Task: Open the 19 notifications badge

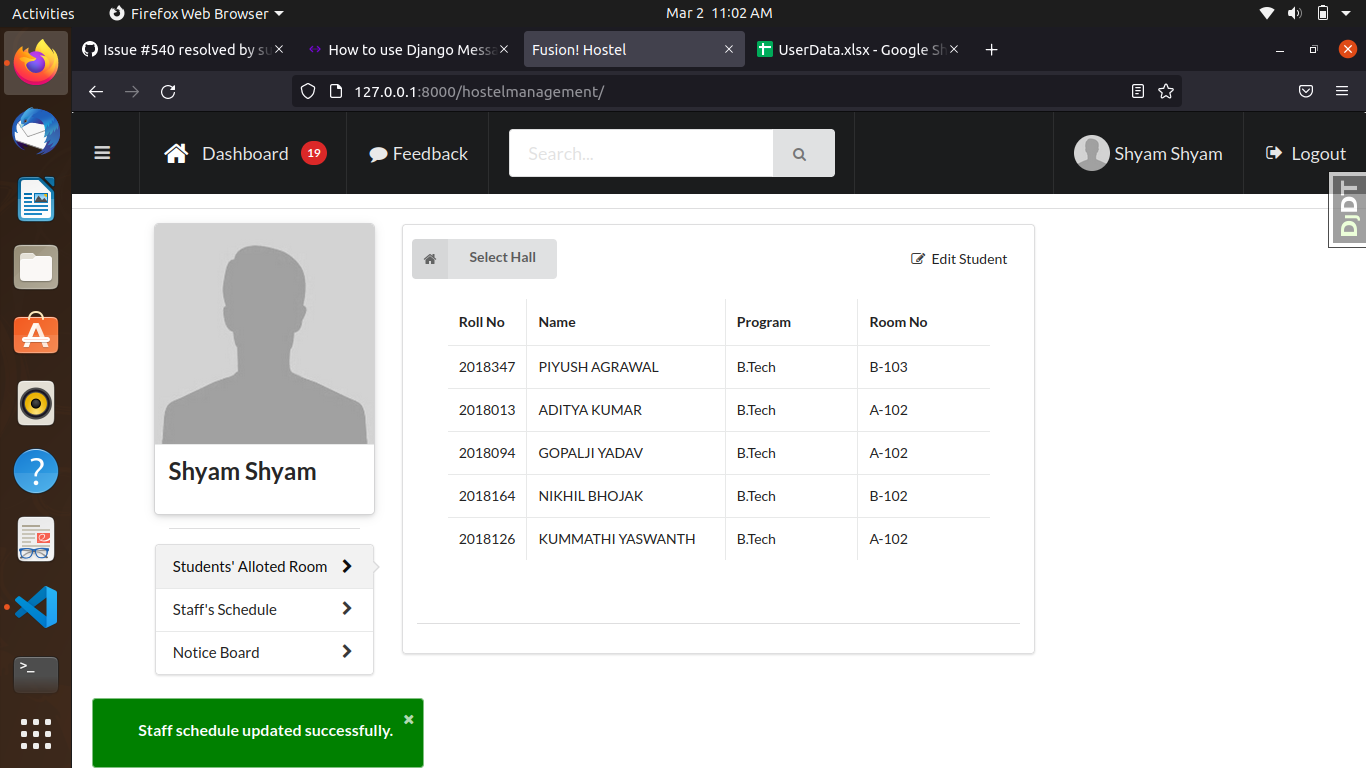Action: point(314,153)
